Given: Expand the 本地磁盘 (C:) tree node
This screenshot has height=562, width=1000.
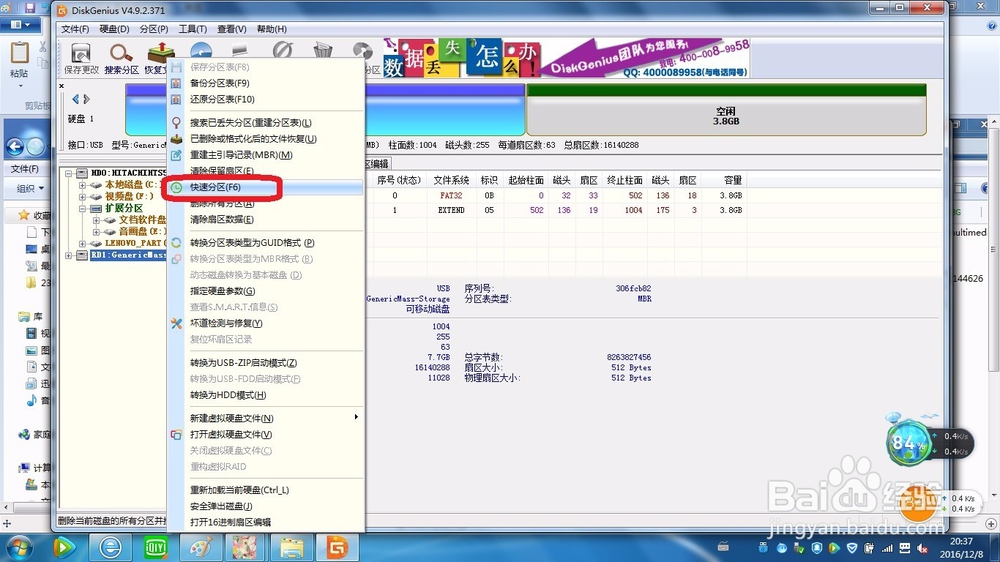Looking at the screenshot, I should point(82,185).
